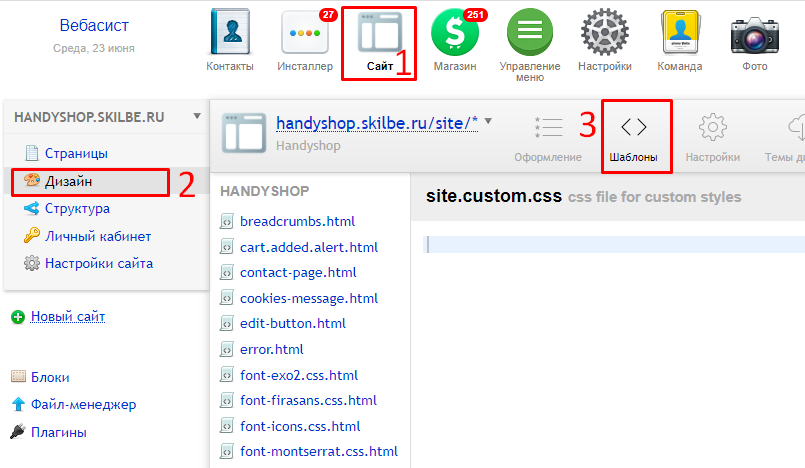
Task: Open the Фото camera app icon
Action: (x=755, y=37)
